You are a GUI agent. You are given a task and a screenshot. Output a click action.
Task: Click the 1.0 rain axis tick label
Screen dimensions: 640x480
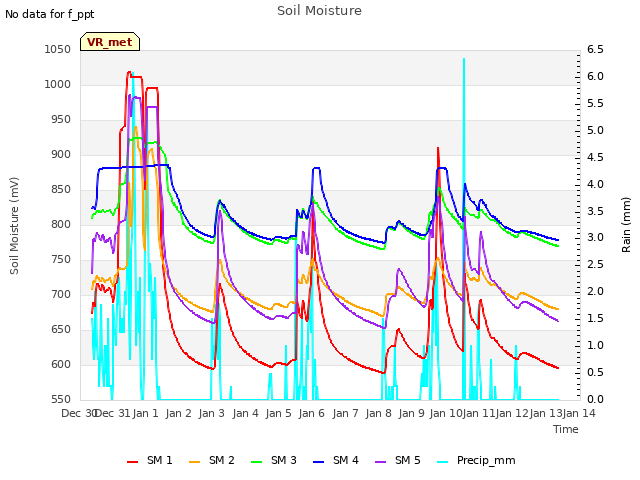tap(595, 345)
